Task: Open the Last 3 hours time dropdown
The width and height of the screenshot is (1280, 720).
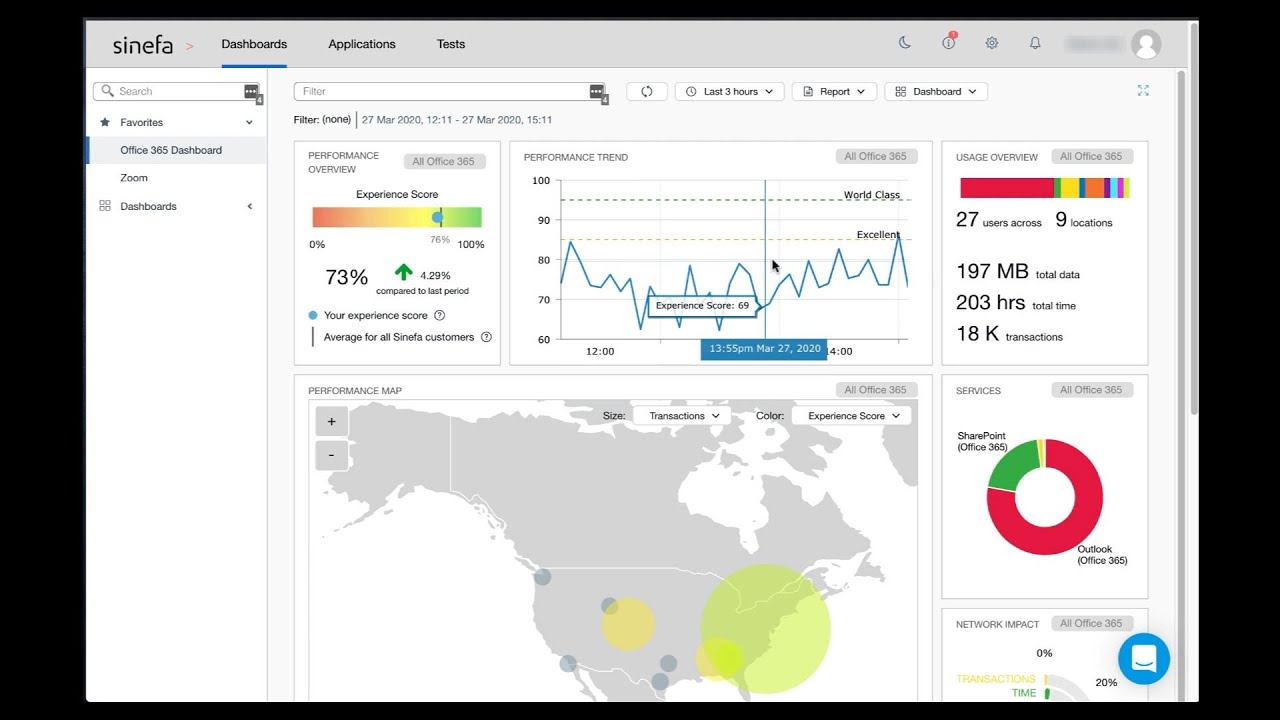Action: pos(730,91)
